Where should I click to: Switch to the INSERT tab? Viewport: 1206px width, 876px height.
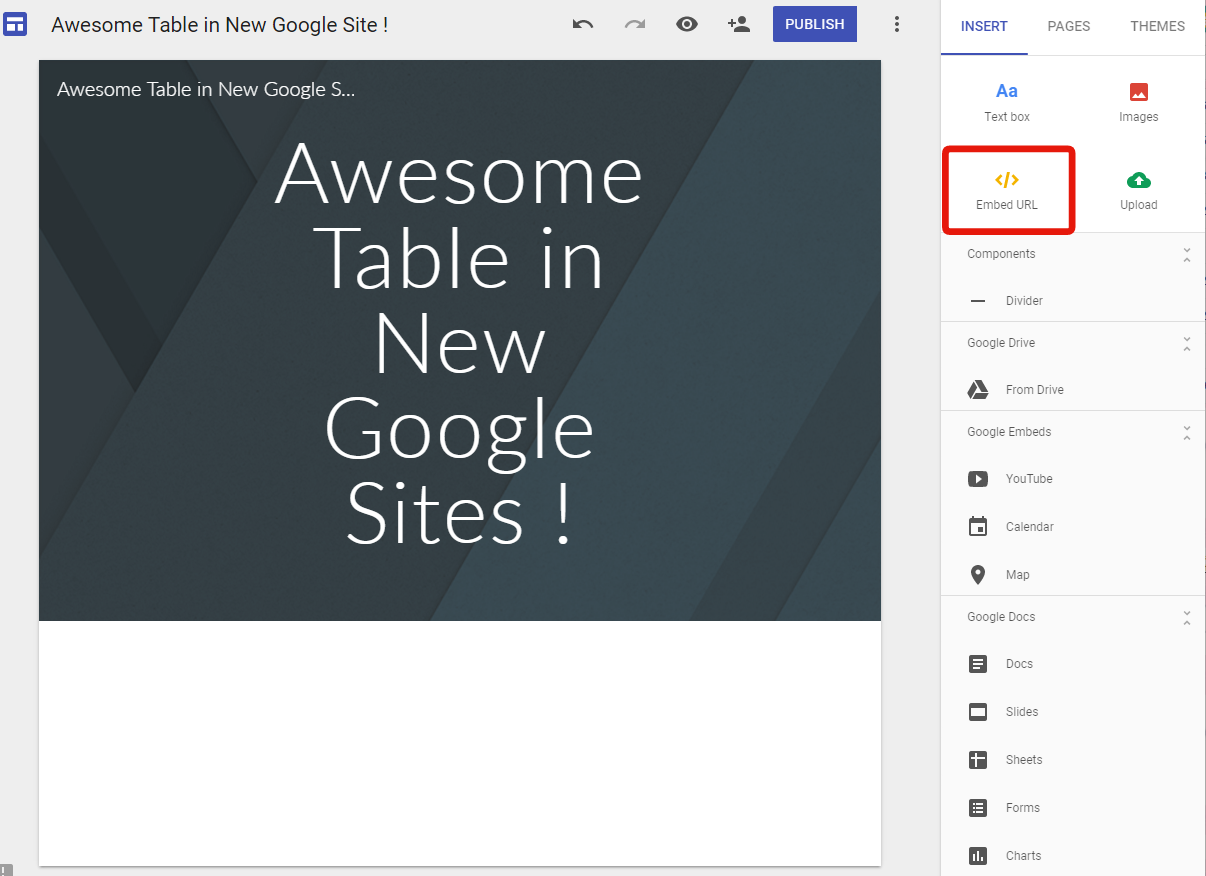pyautogui.click(x=984, y=27)
